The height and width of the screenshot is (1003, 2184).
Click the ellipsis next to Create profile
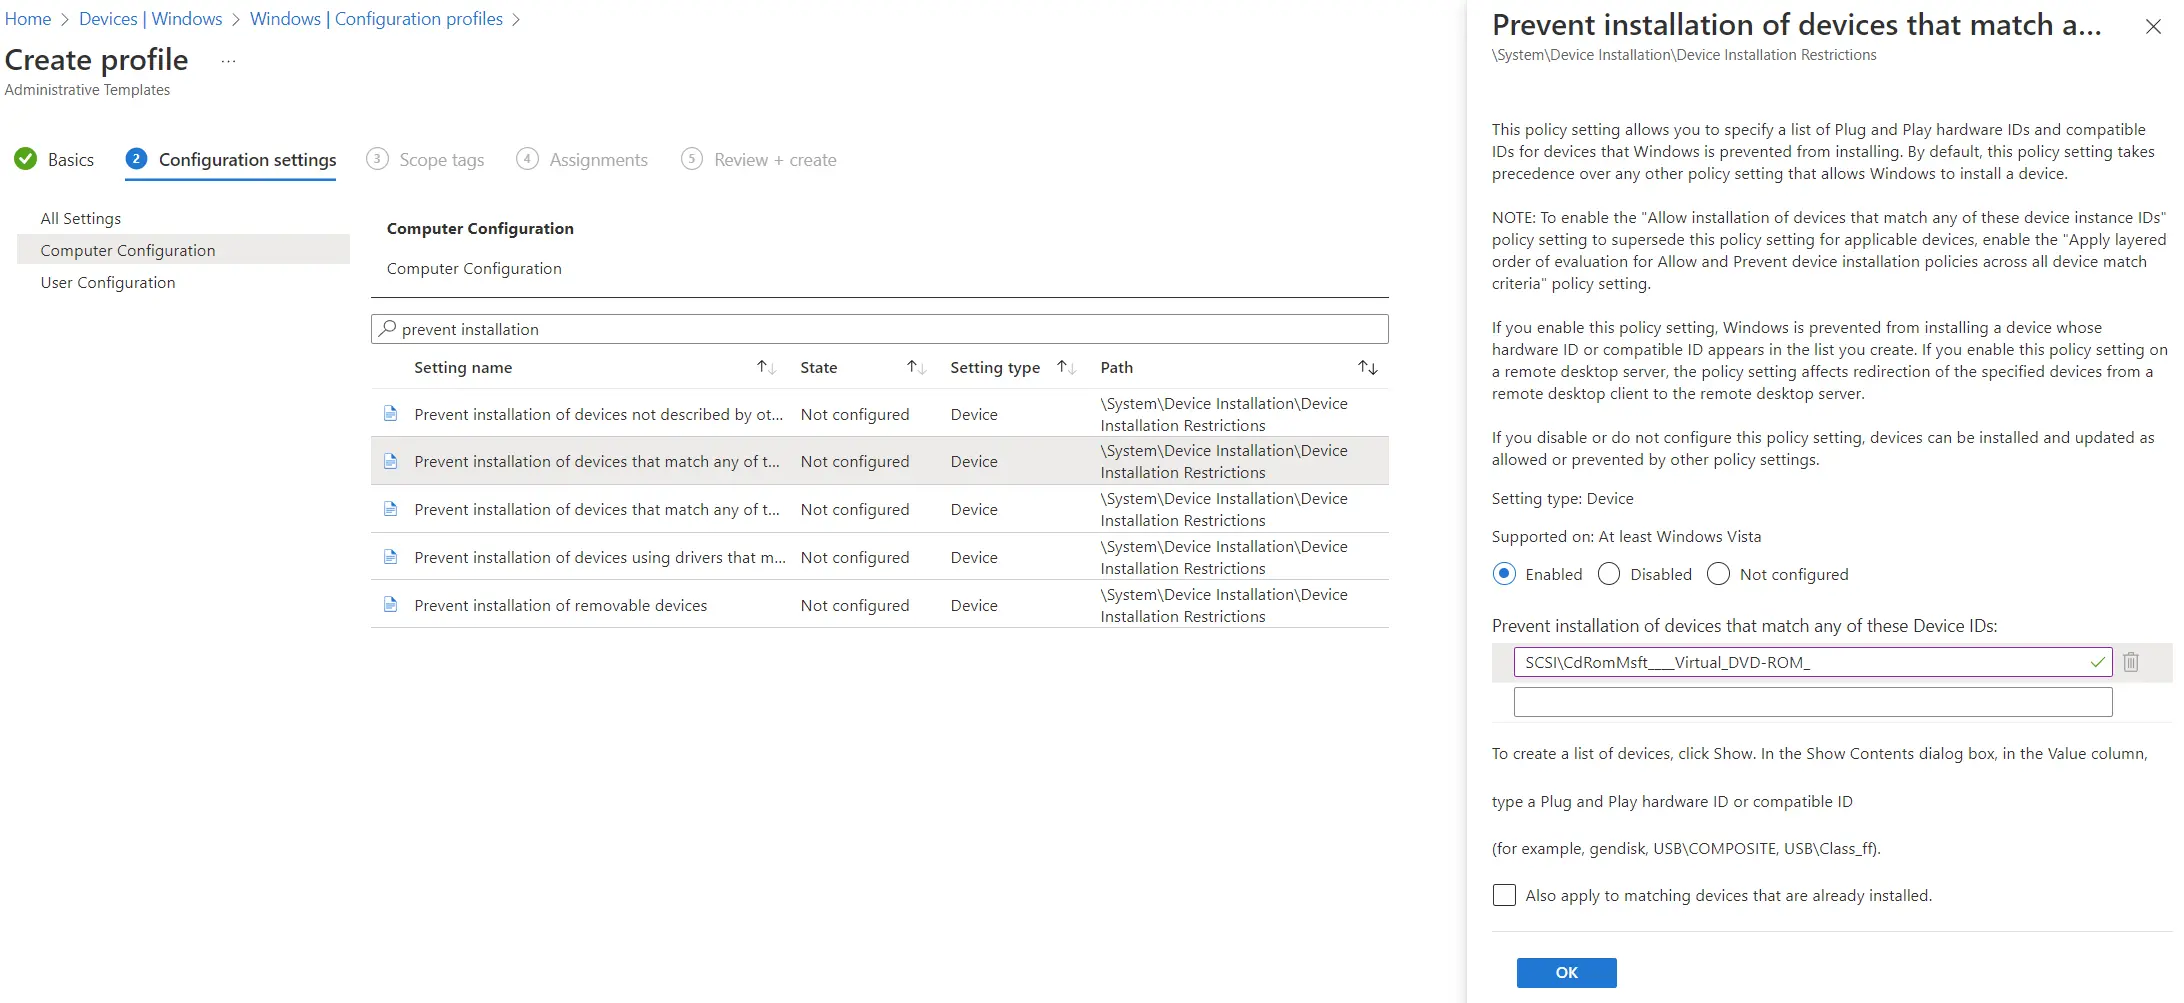coord(228,62)
